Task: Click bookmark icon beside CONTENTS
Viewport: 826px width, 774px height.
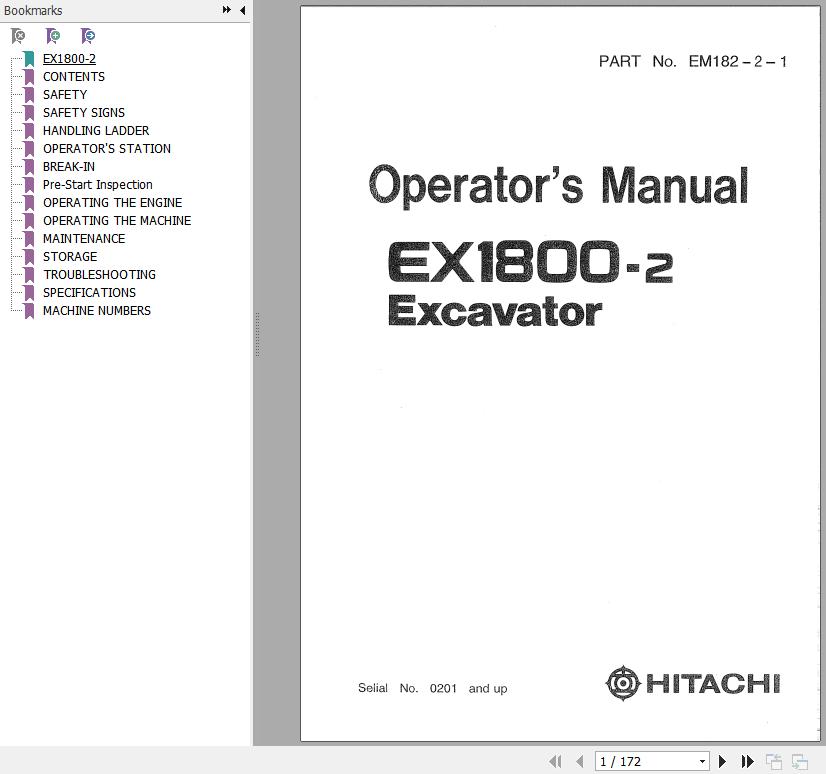Action: [29, 77]
